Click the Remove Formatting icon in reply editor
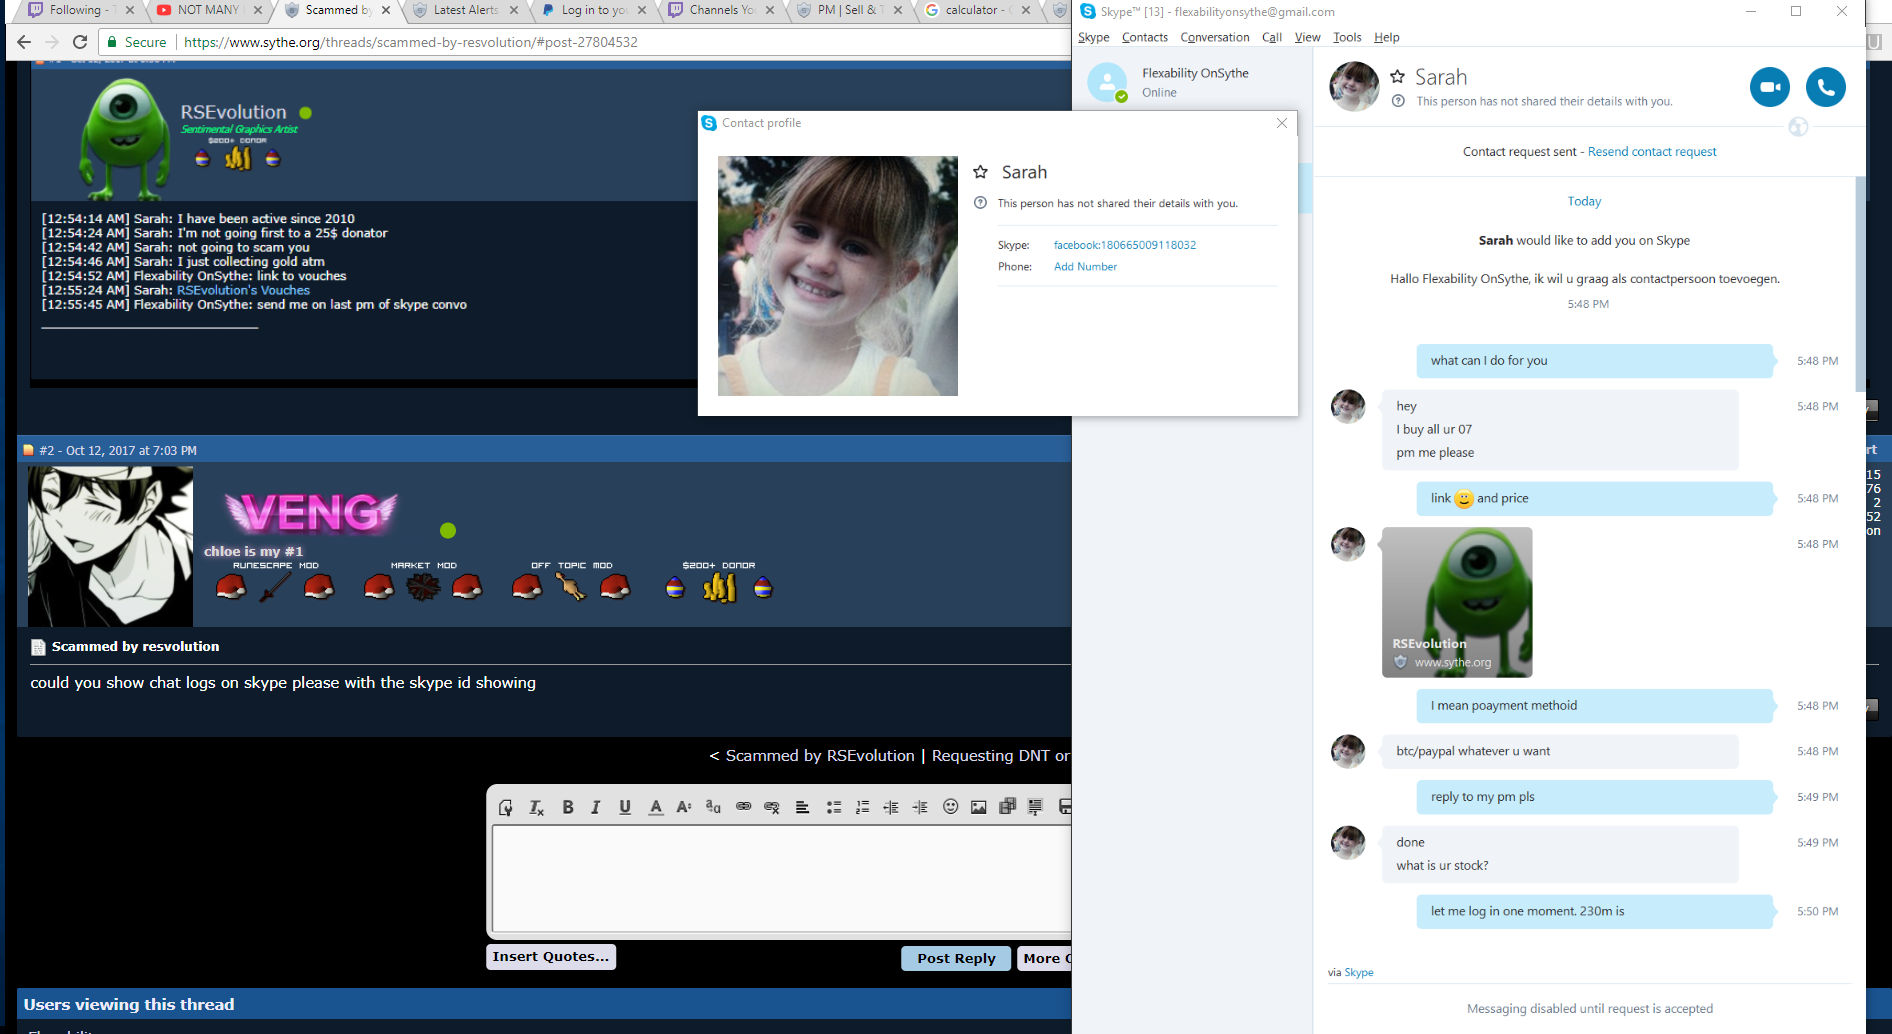1892x1034 pixels. (x=536, y=807)
